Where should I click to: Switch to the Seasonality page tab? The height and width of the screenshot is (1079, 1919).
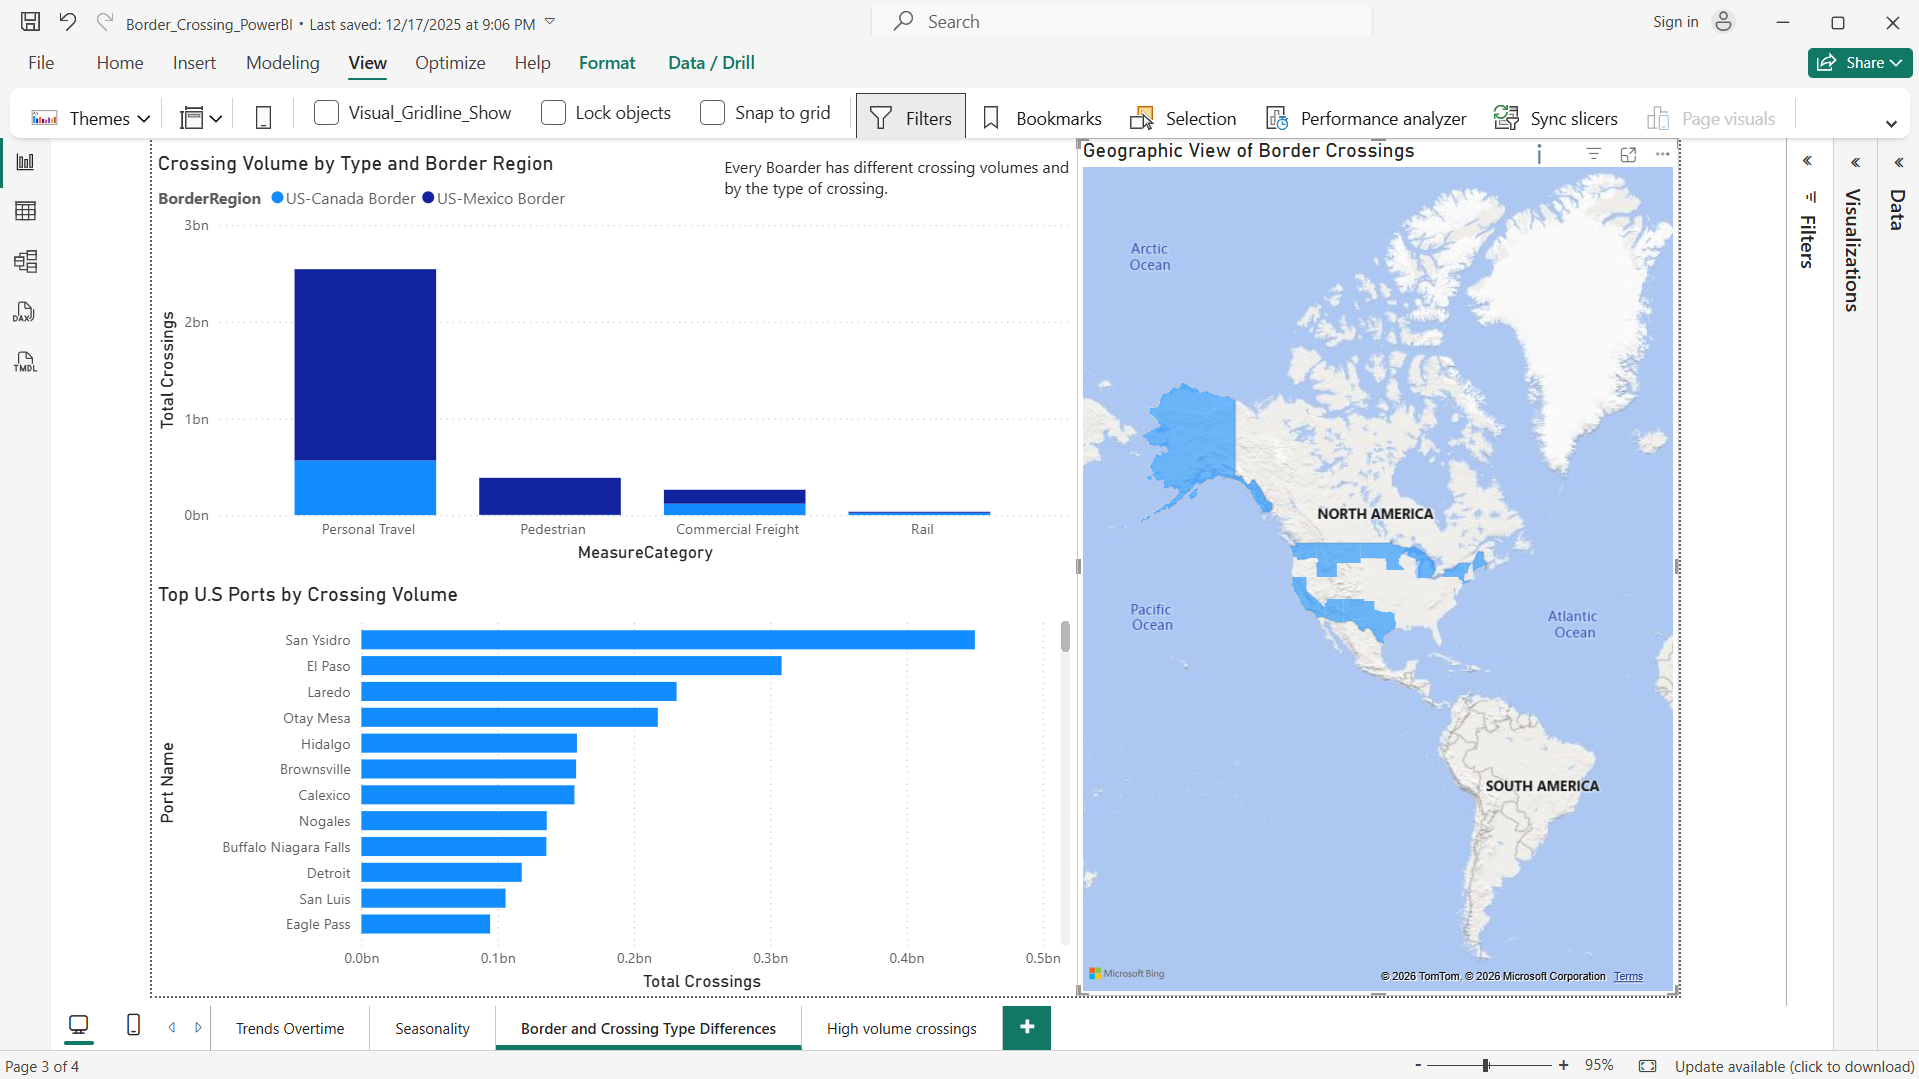pyautogui.click(x=432, y=1027)
